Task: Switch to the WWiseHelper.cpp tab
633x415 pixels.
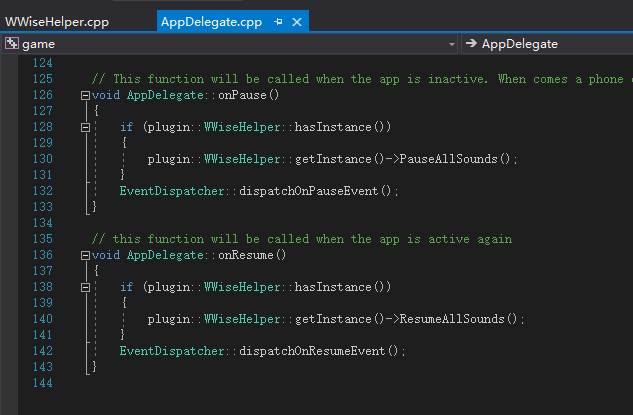Action: point(57,22)
